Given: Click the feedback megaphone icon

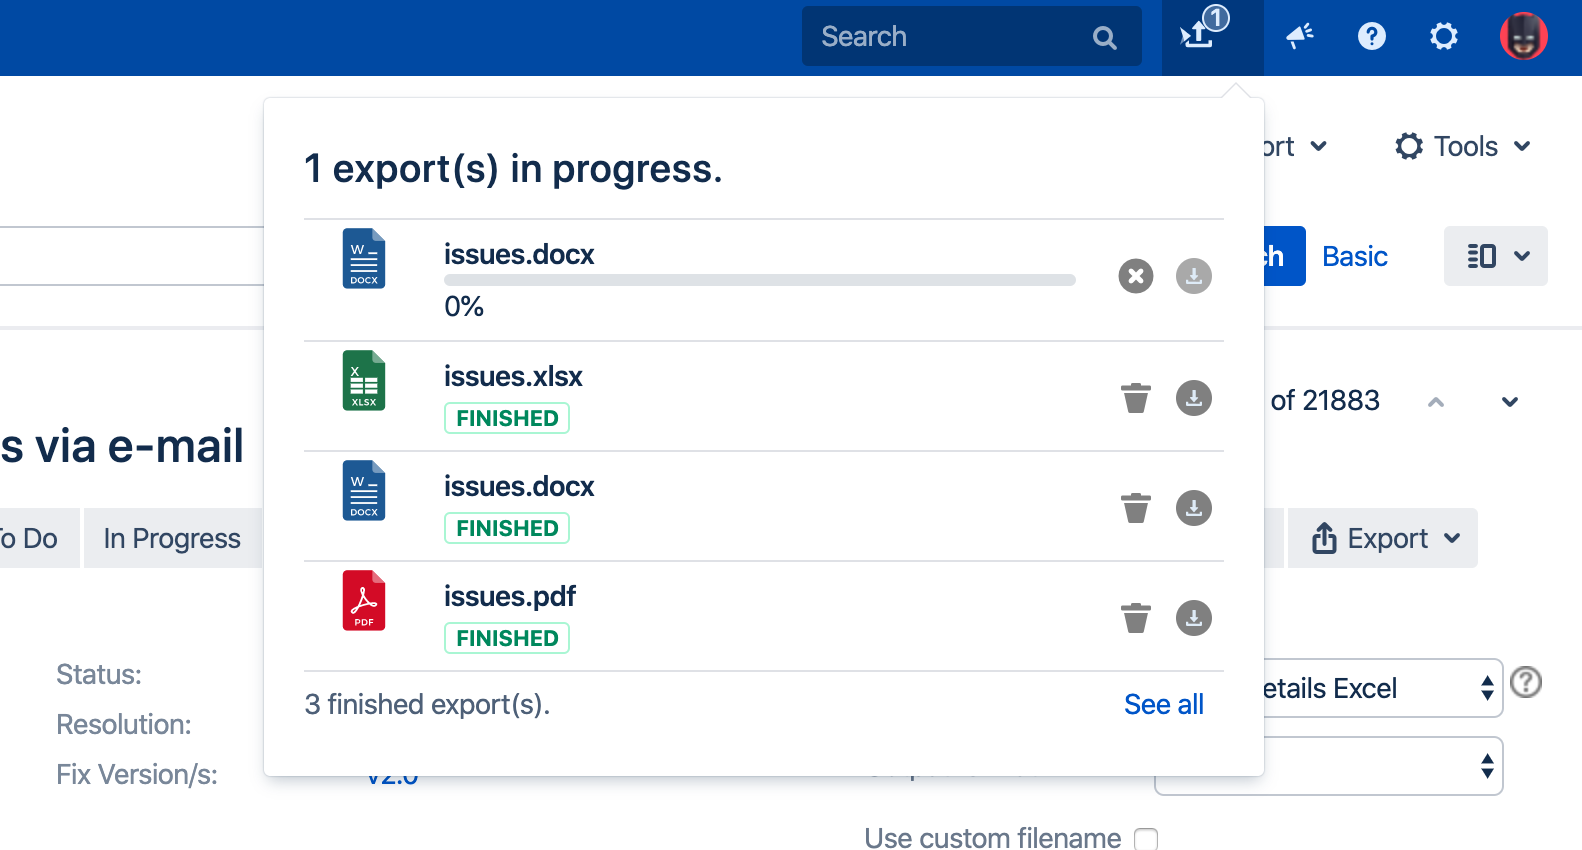Looking at the screenshot, I should (1299, 37).
